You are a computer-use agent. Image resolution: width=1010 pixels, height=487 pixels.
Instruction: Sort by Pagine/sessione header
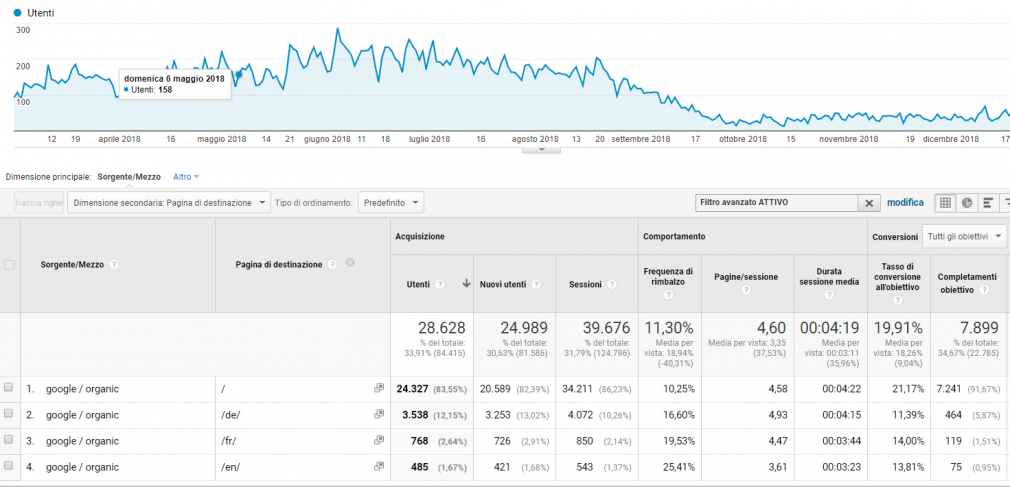pos(747,277)
